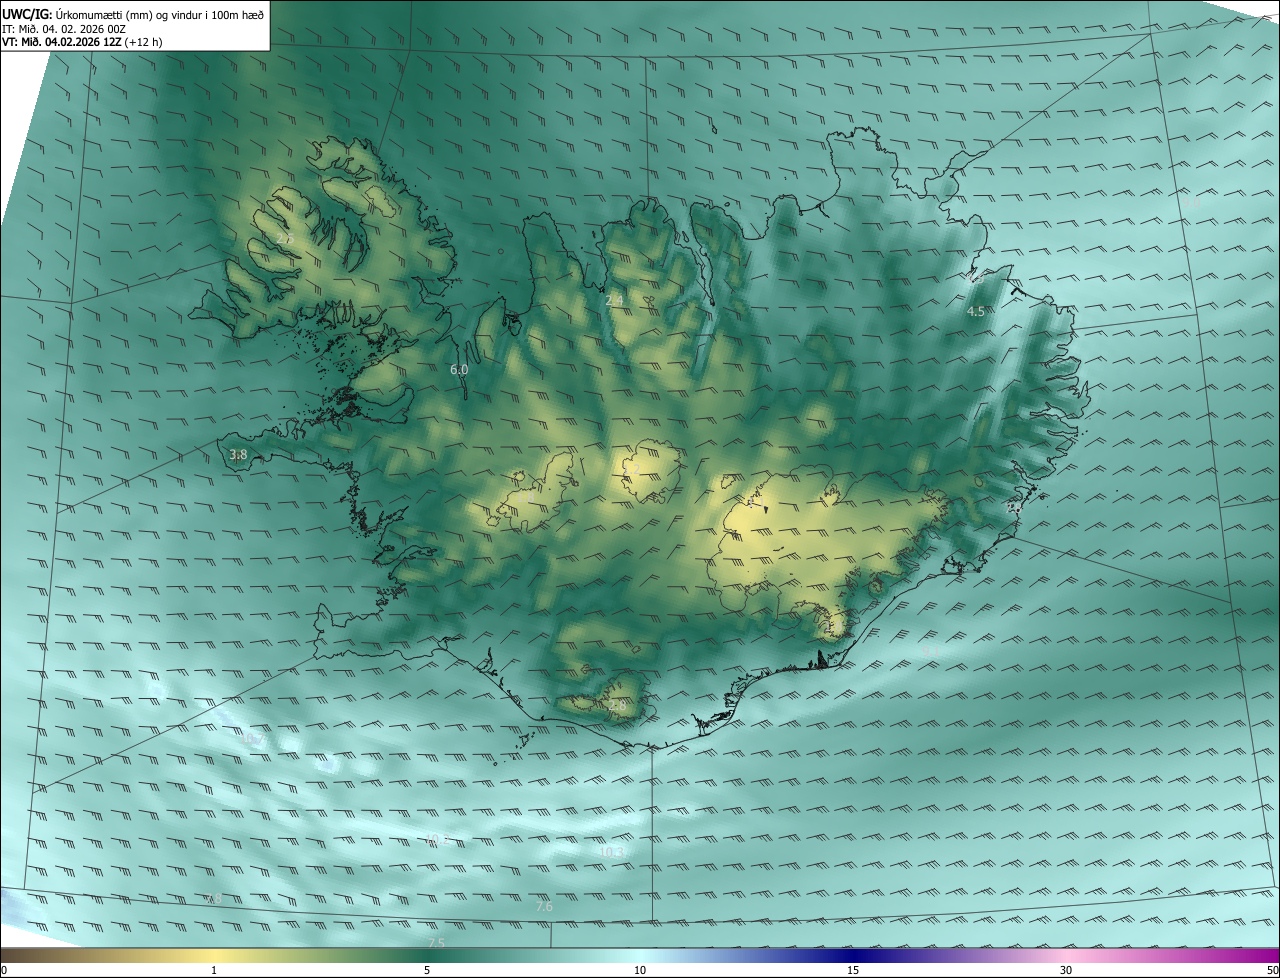Click the title line 'UWC/IG: Úrkomumætti (mm) og vindur'
Screen dimensions: 1280x978
click(x=133, y=13)
